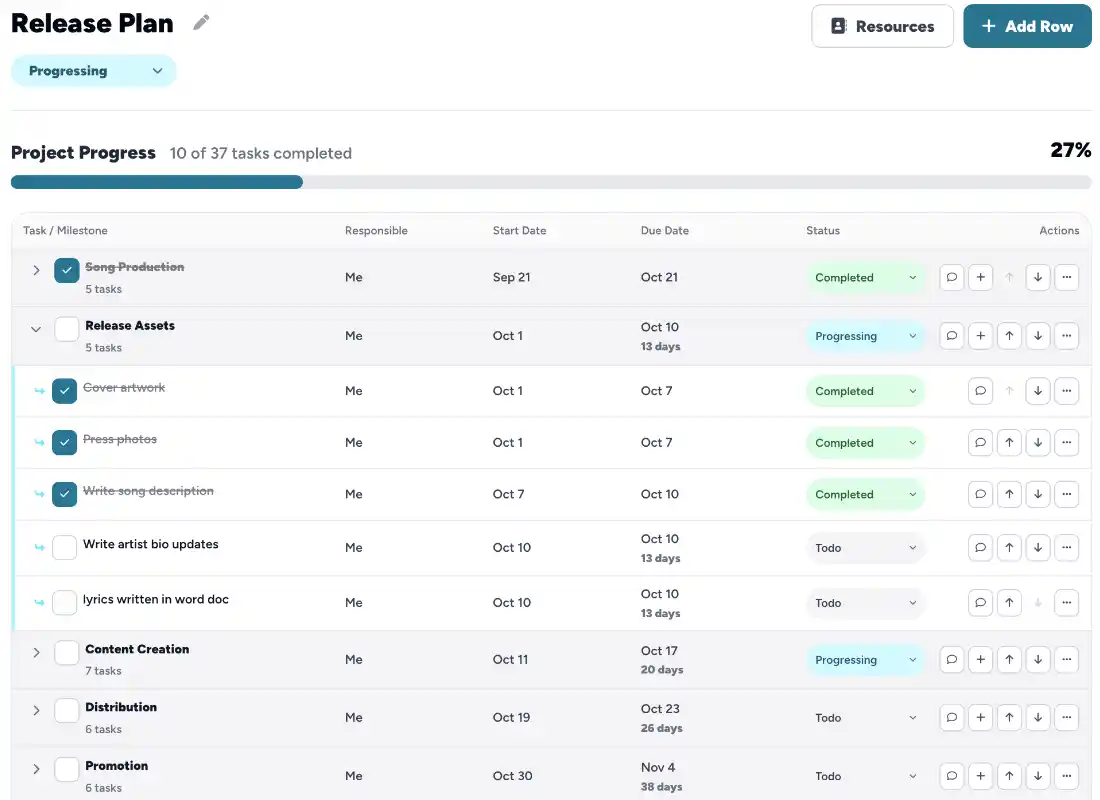
Task: Open more options for Content Creation row
Action: [x=1066, y=660]
